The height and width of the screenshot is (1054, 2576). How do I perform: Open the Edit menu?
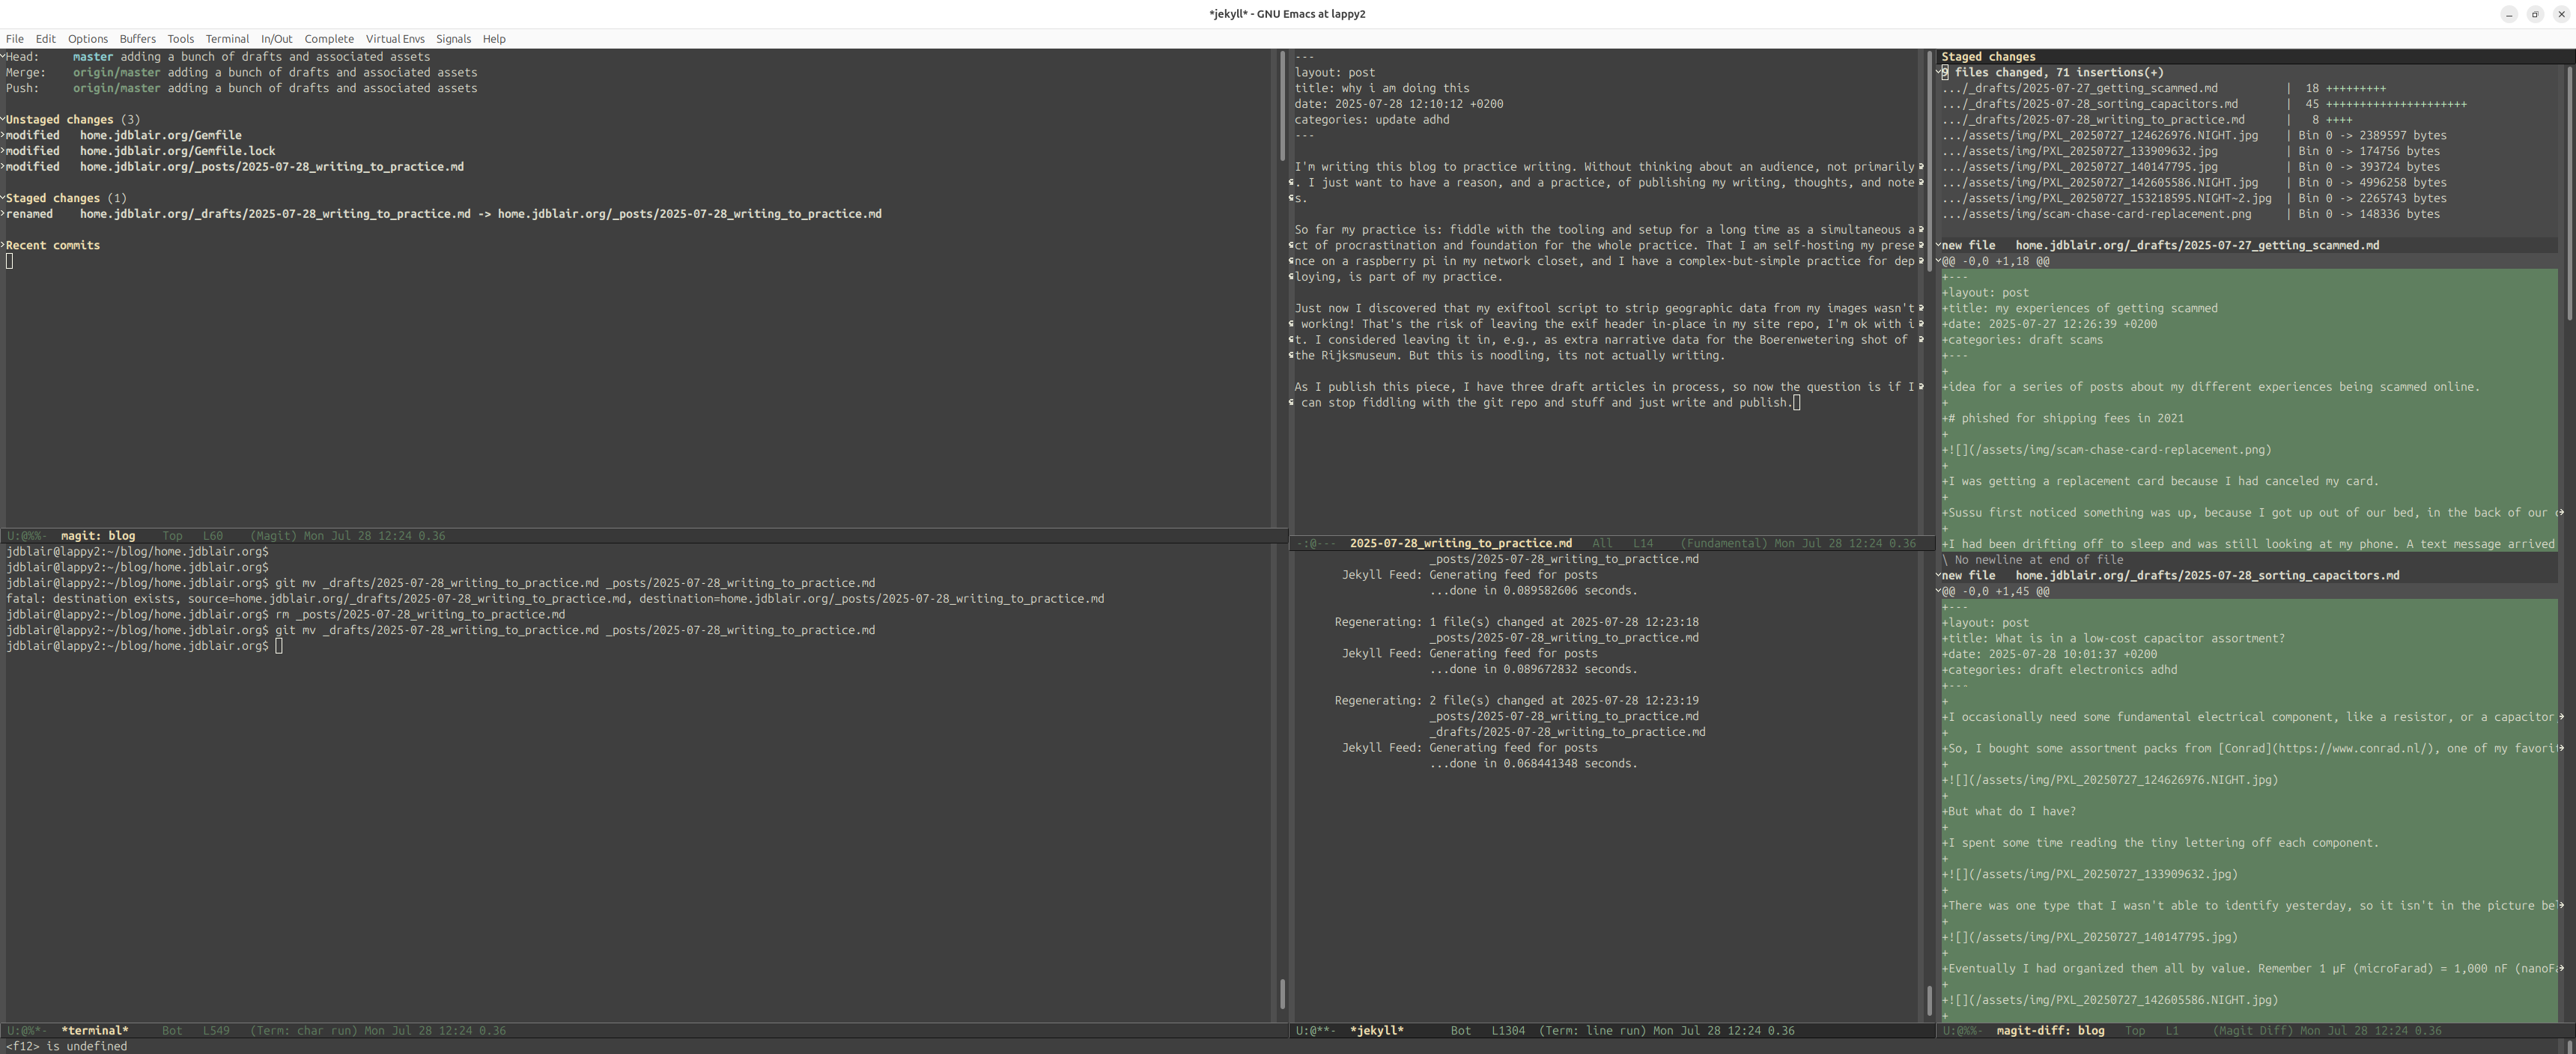tap(45, 39)
